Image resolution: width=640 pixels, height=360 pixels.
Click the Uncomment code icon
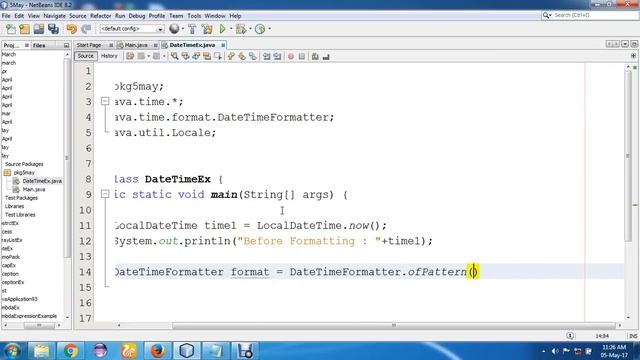[x=326, y=56]
